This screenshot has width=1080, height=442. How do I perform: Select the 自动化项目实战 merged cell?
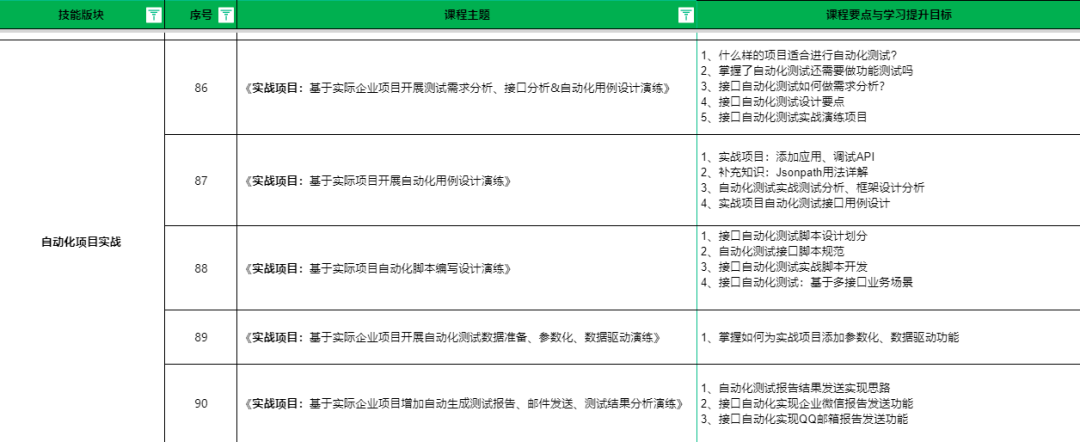tap(82, 242)
